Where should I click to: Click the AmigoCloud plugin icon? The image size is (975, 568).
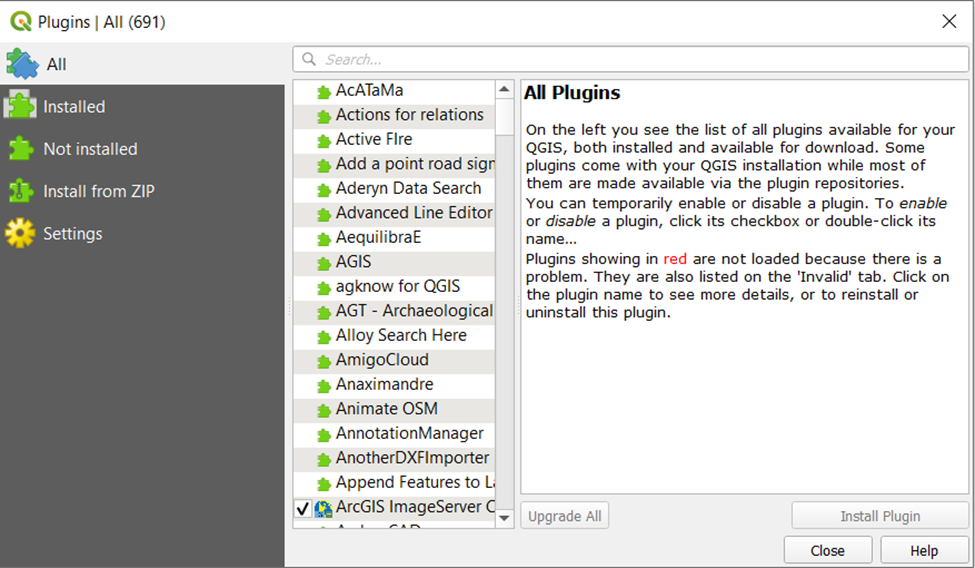click(323, 361)
